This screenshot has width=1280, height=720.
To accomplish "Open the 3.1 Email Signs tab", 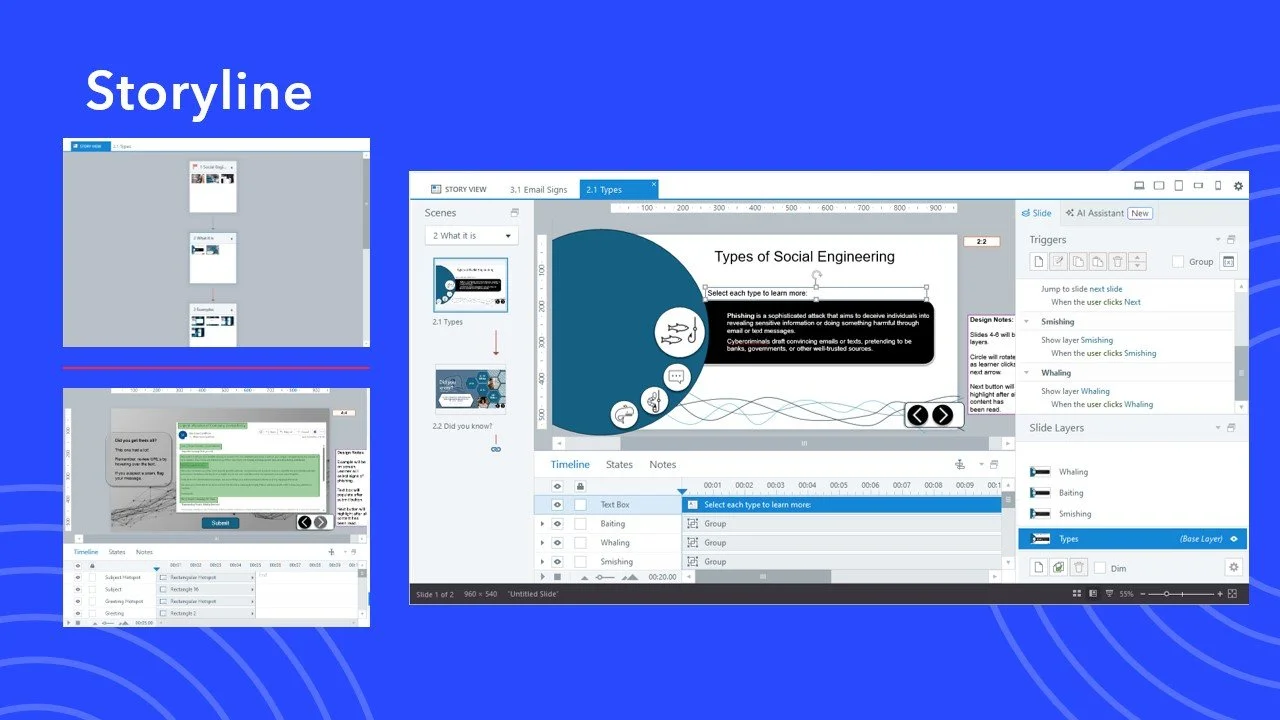I will tap(538, 189).
